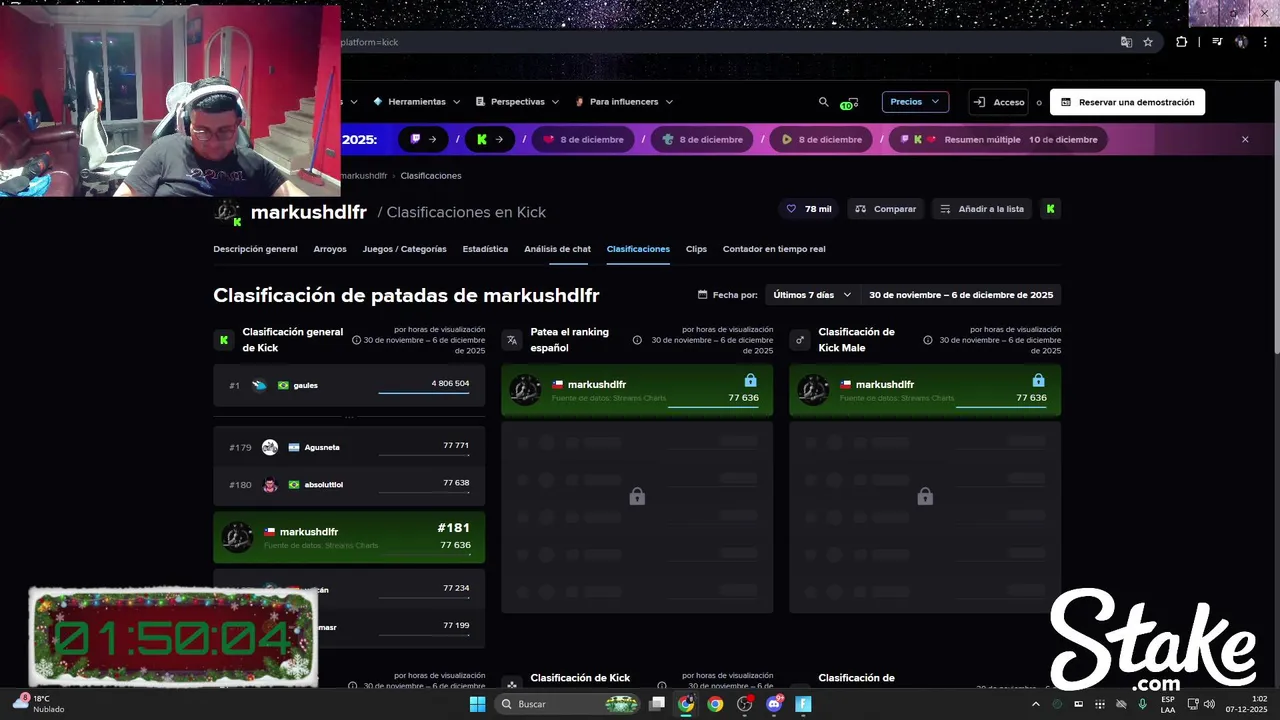
Task: Expand the Para influencers menu
Action: tap(624, 102)
